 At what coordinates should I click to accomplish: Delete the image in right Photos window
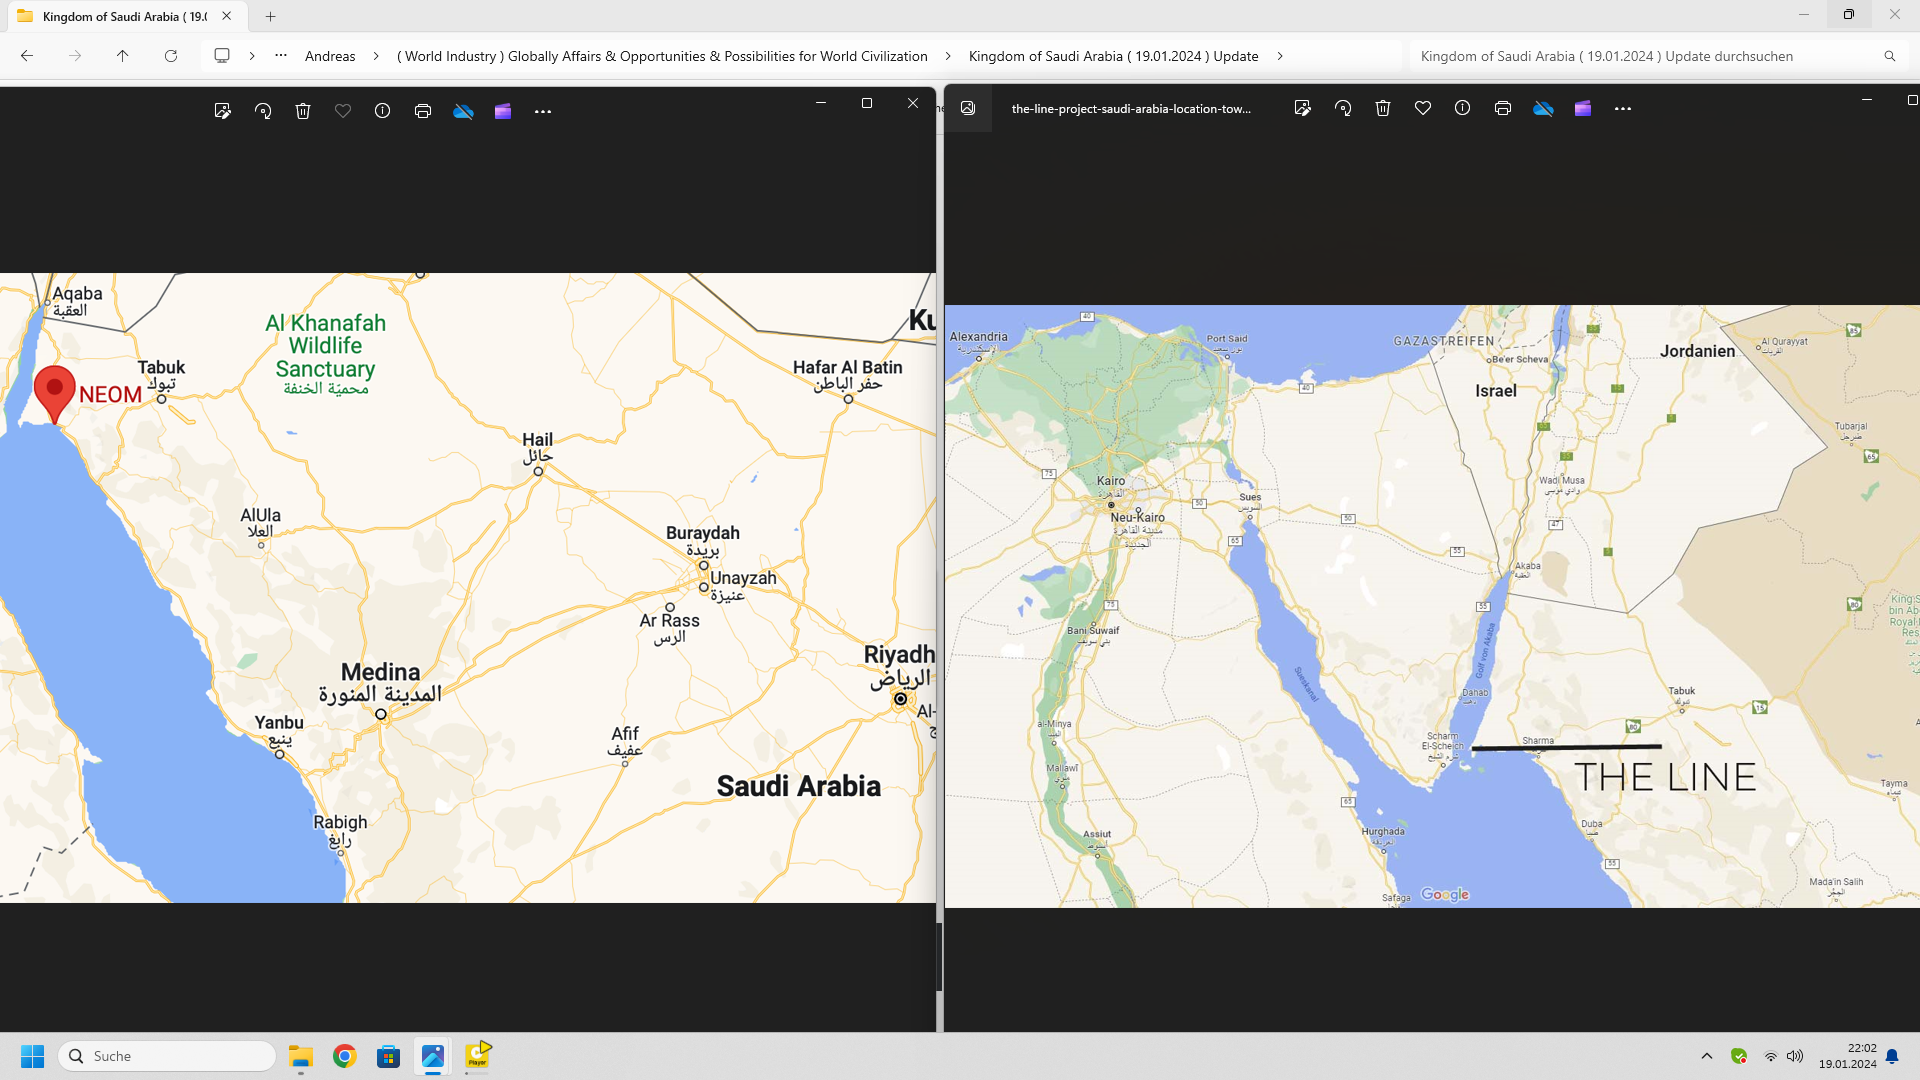[x=1383, y=108]
